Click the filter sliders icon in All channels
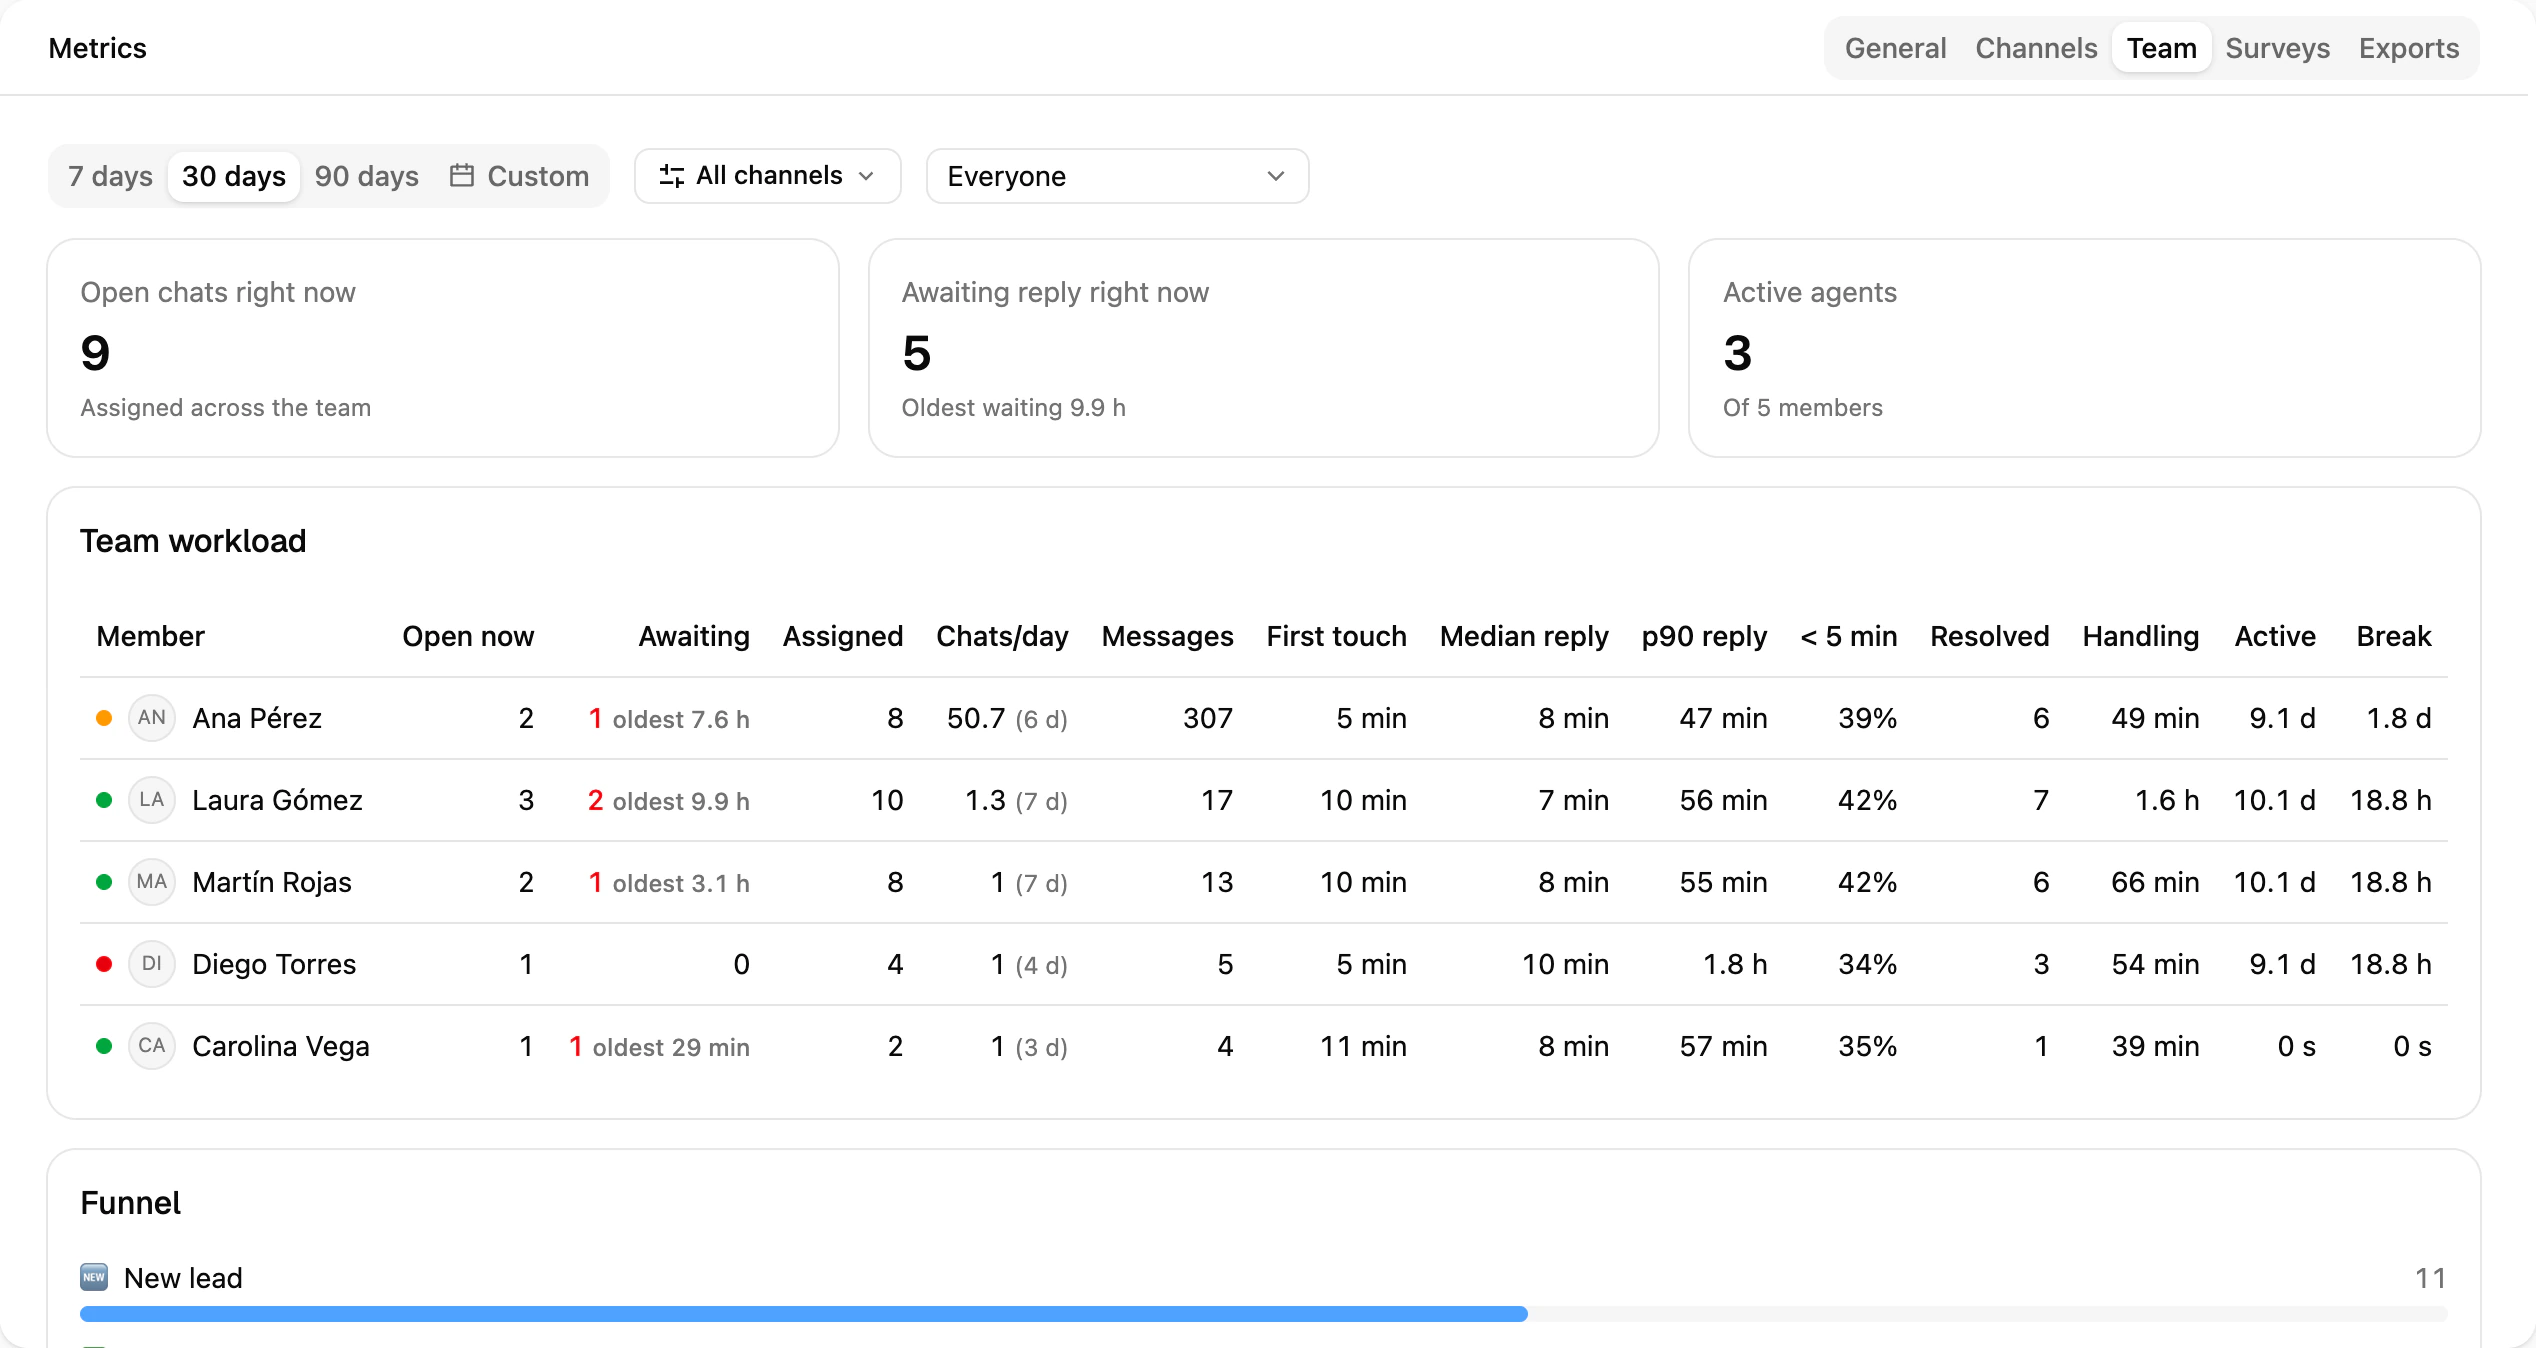 click(x=672, y=176)
